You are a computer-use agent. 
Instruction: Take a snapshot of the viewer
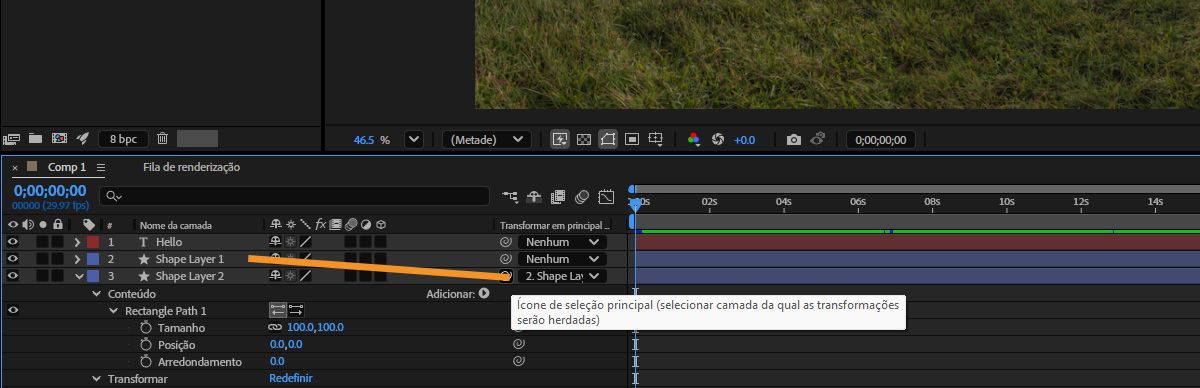(x=793, y=140)
